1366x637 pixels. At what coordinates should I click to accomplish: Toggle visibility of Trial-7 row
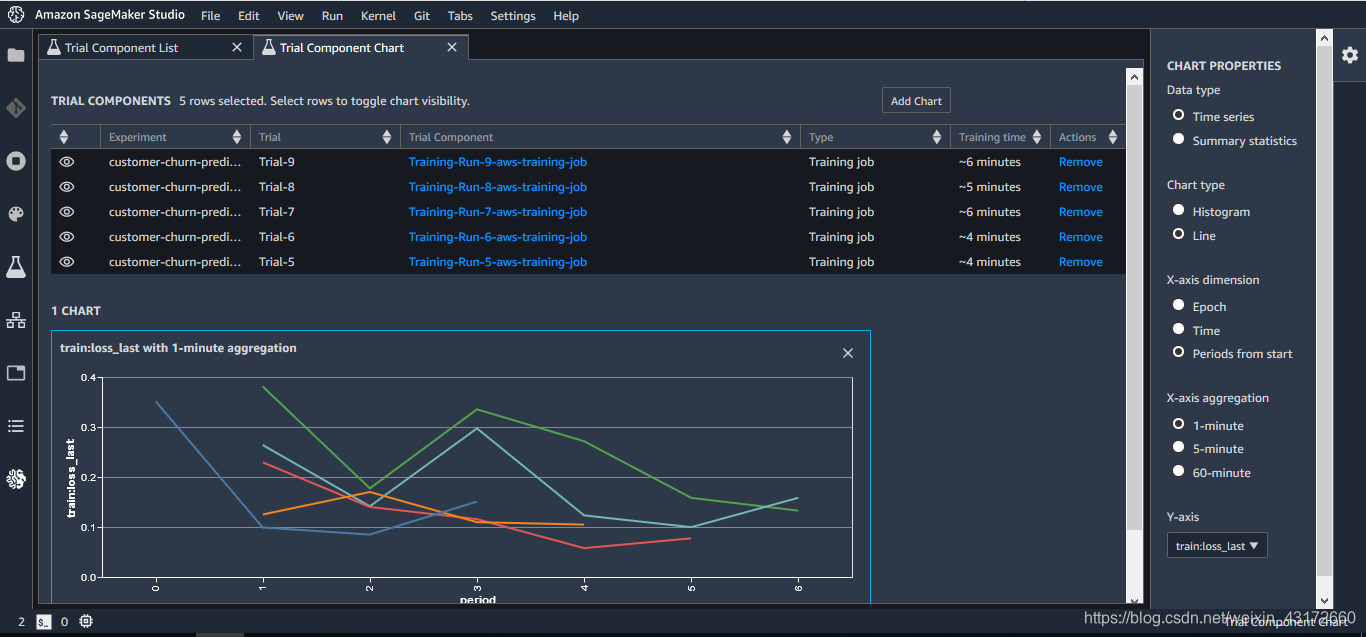pyautogui.click(x=67, y=212)
